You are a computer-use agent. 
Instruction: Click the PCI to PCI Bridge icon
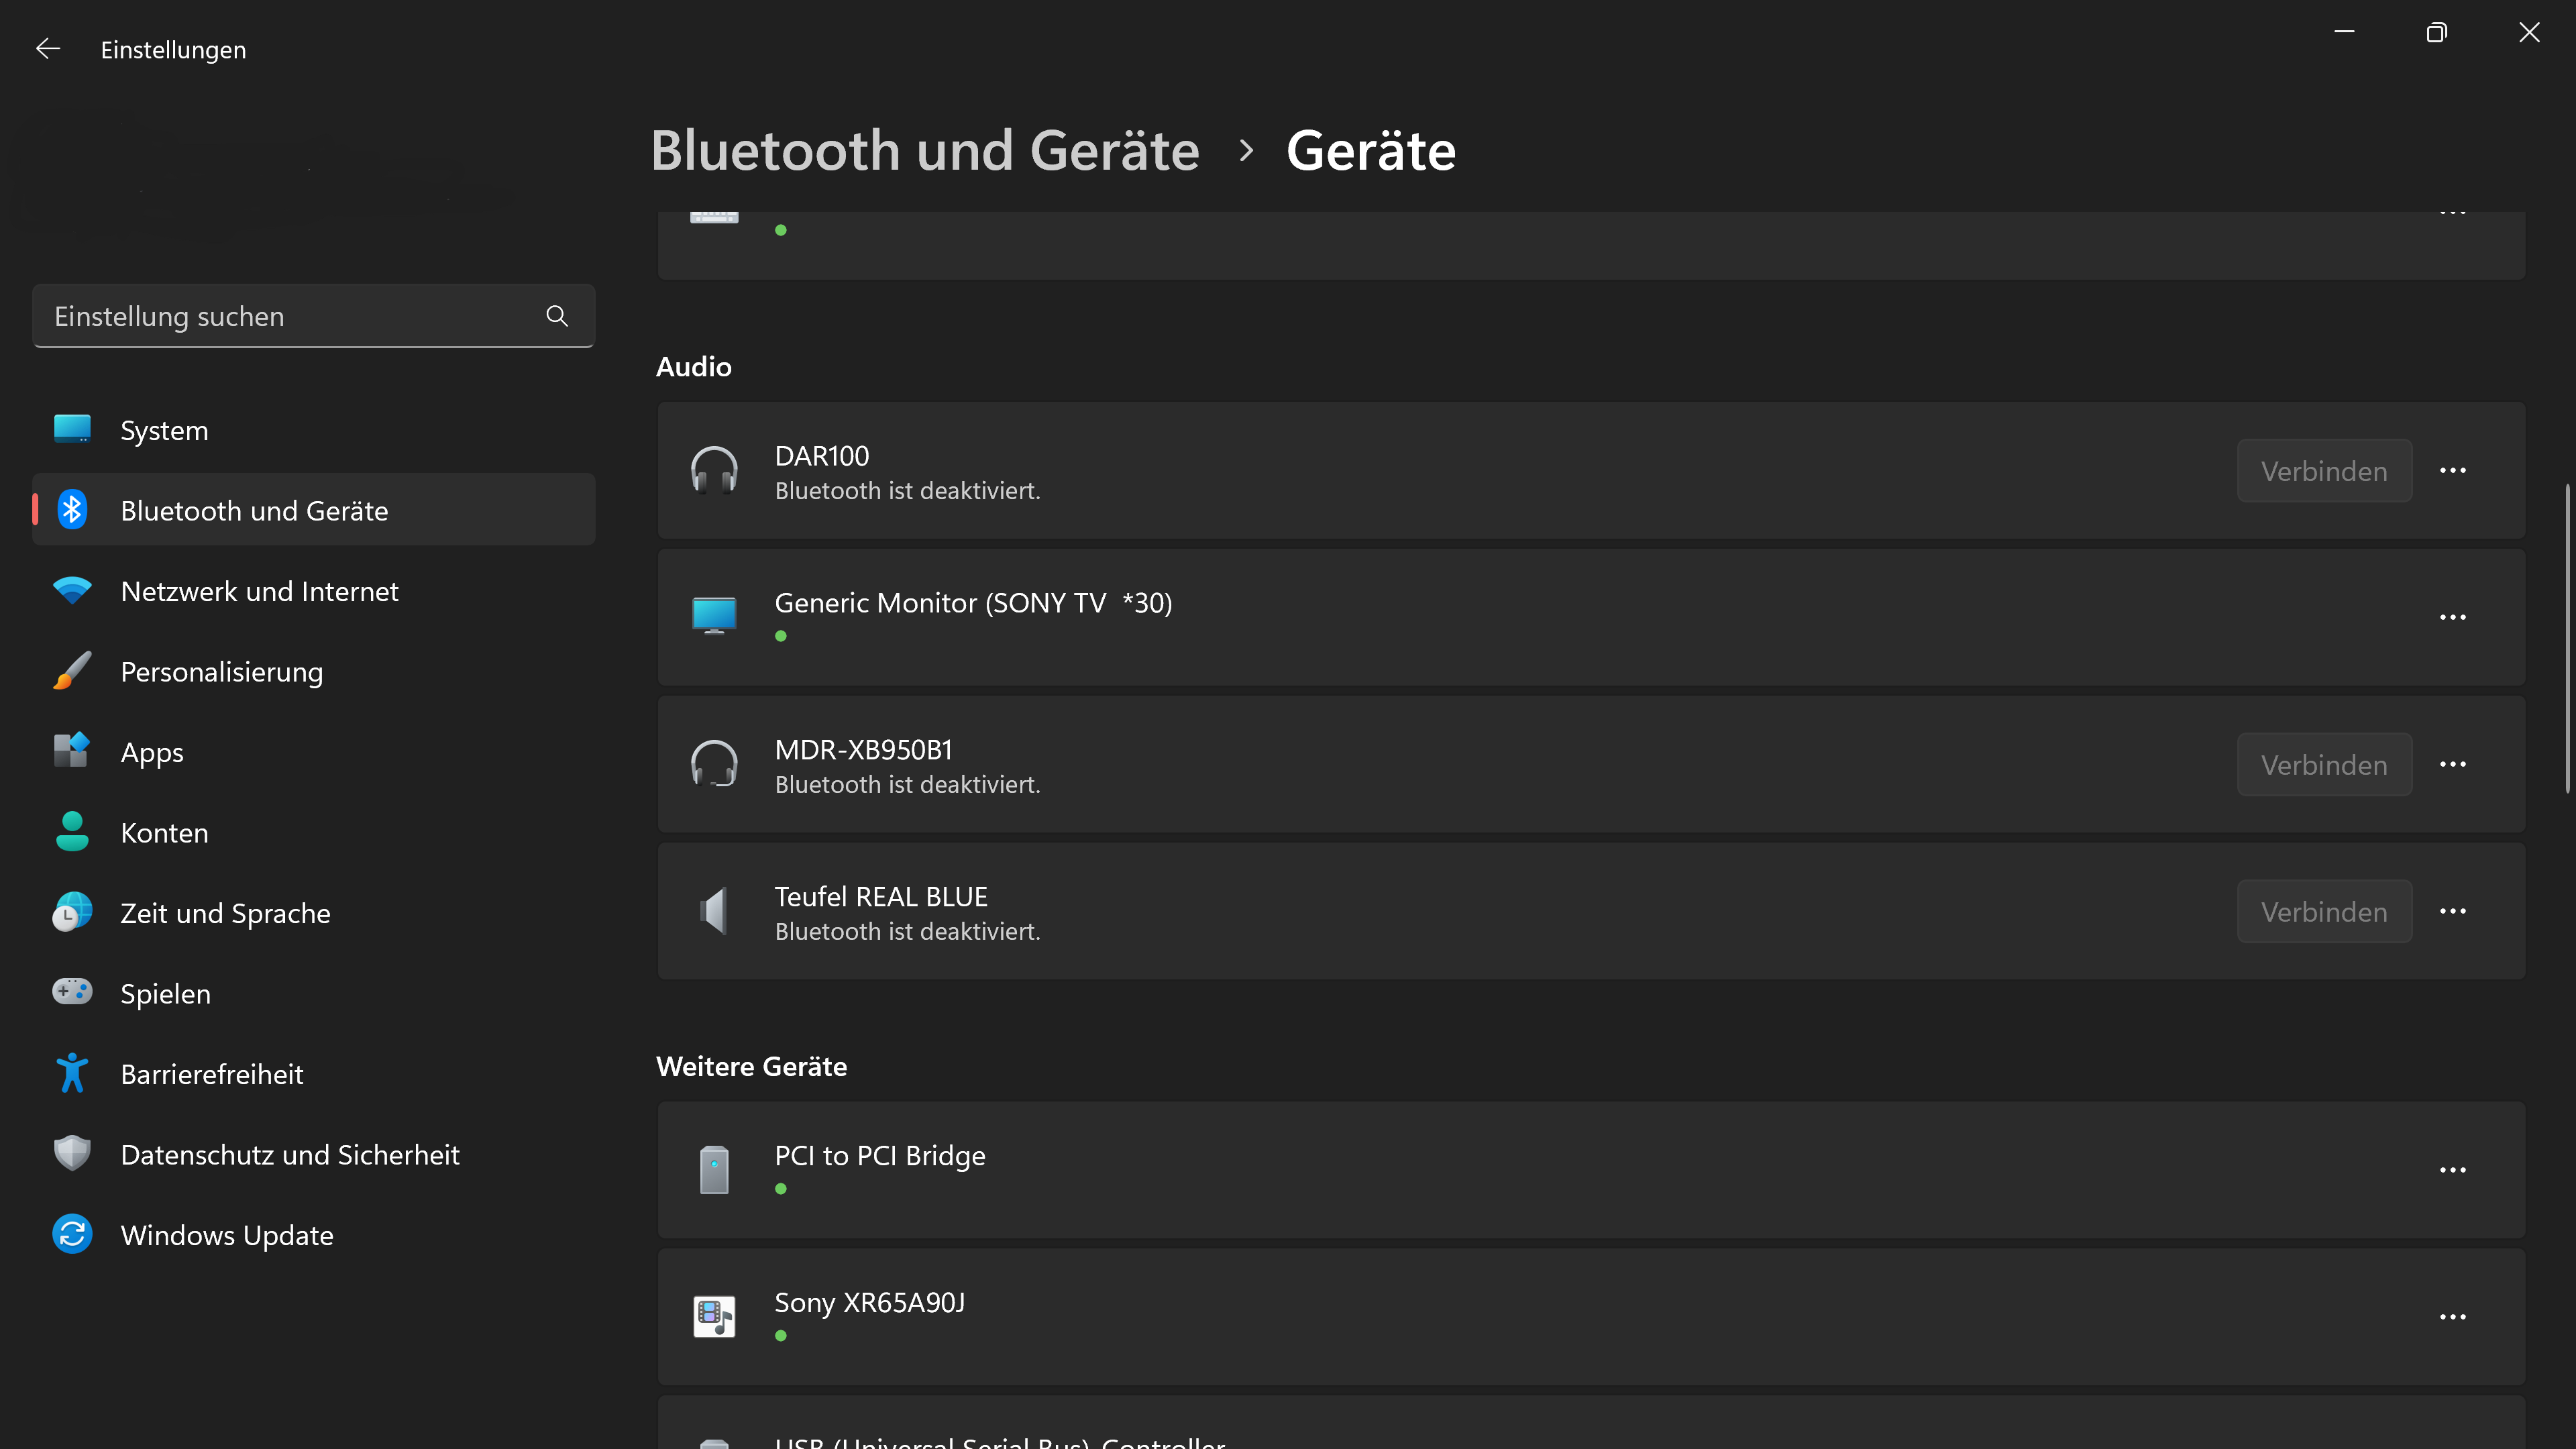tap(714, 1169)
